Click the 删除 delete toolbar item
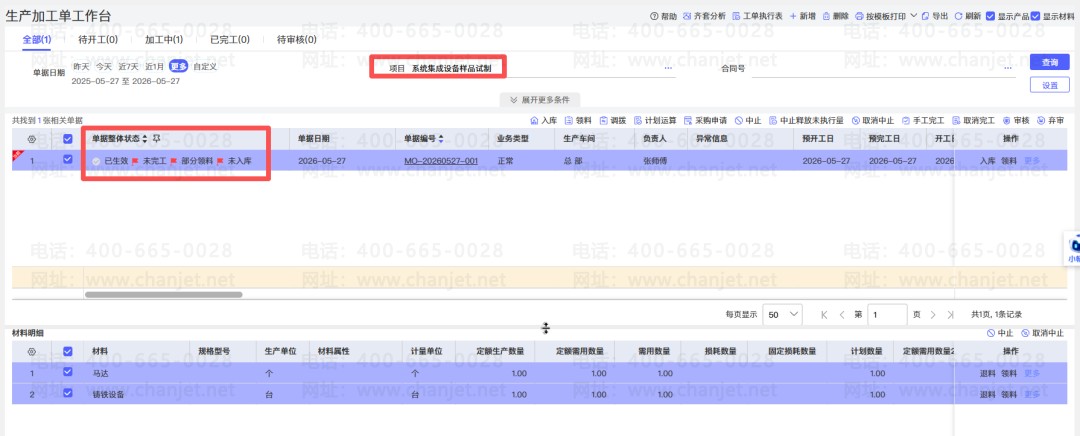1080x436 pixels. (x=835, y=16)
